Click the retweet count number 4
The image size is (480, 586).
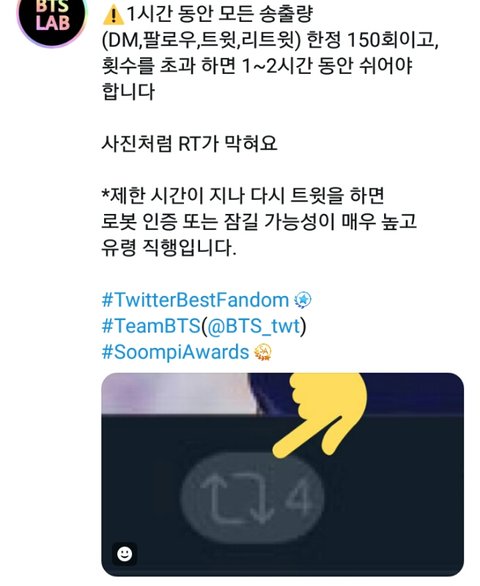coord(298,495)
